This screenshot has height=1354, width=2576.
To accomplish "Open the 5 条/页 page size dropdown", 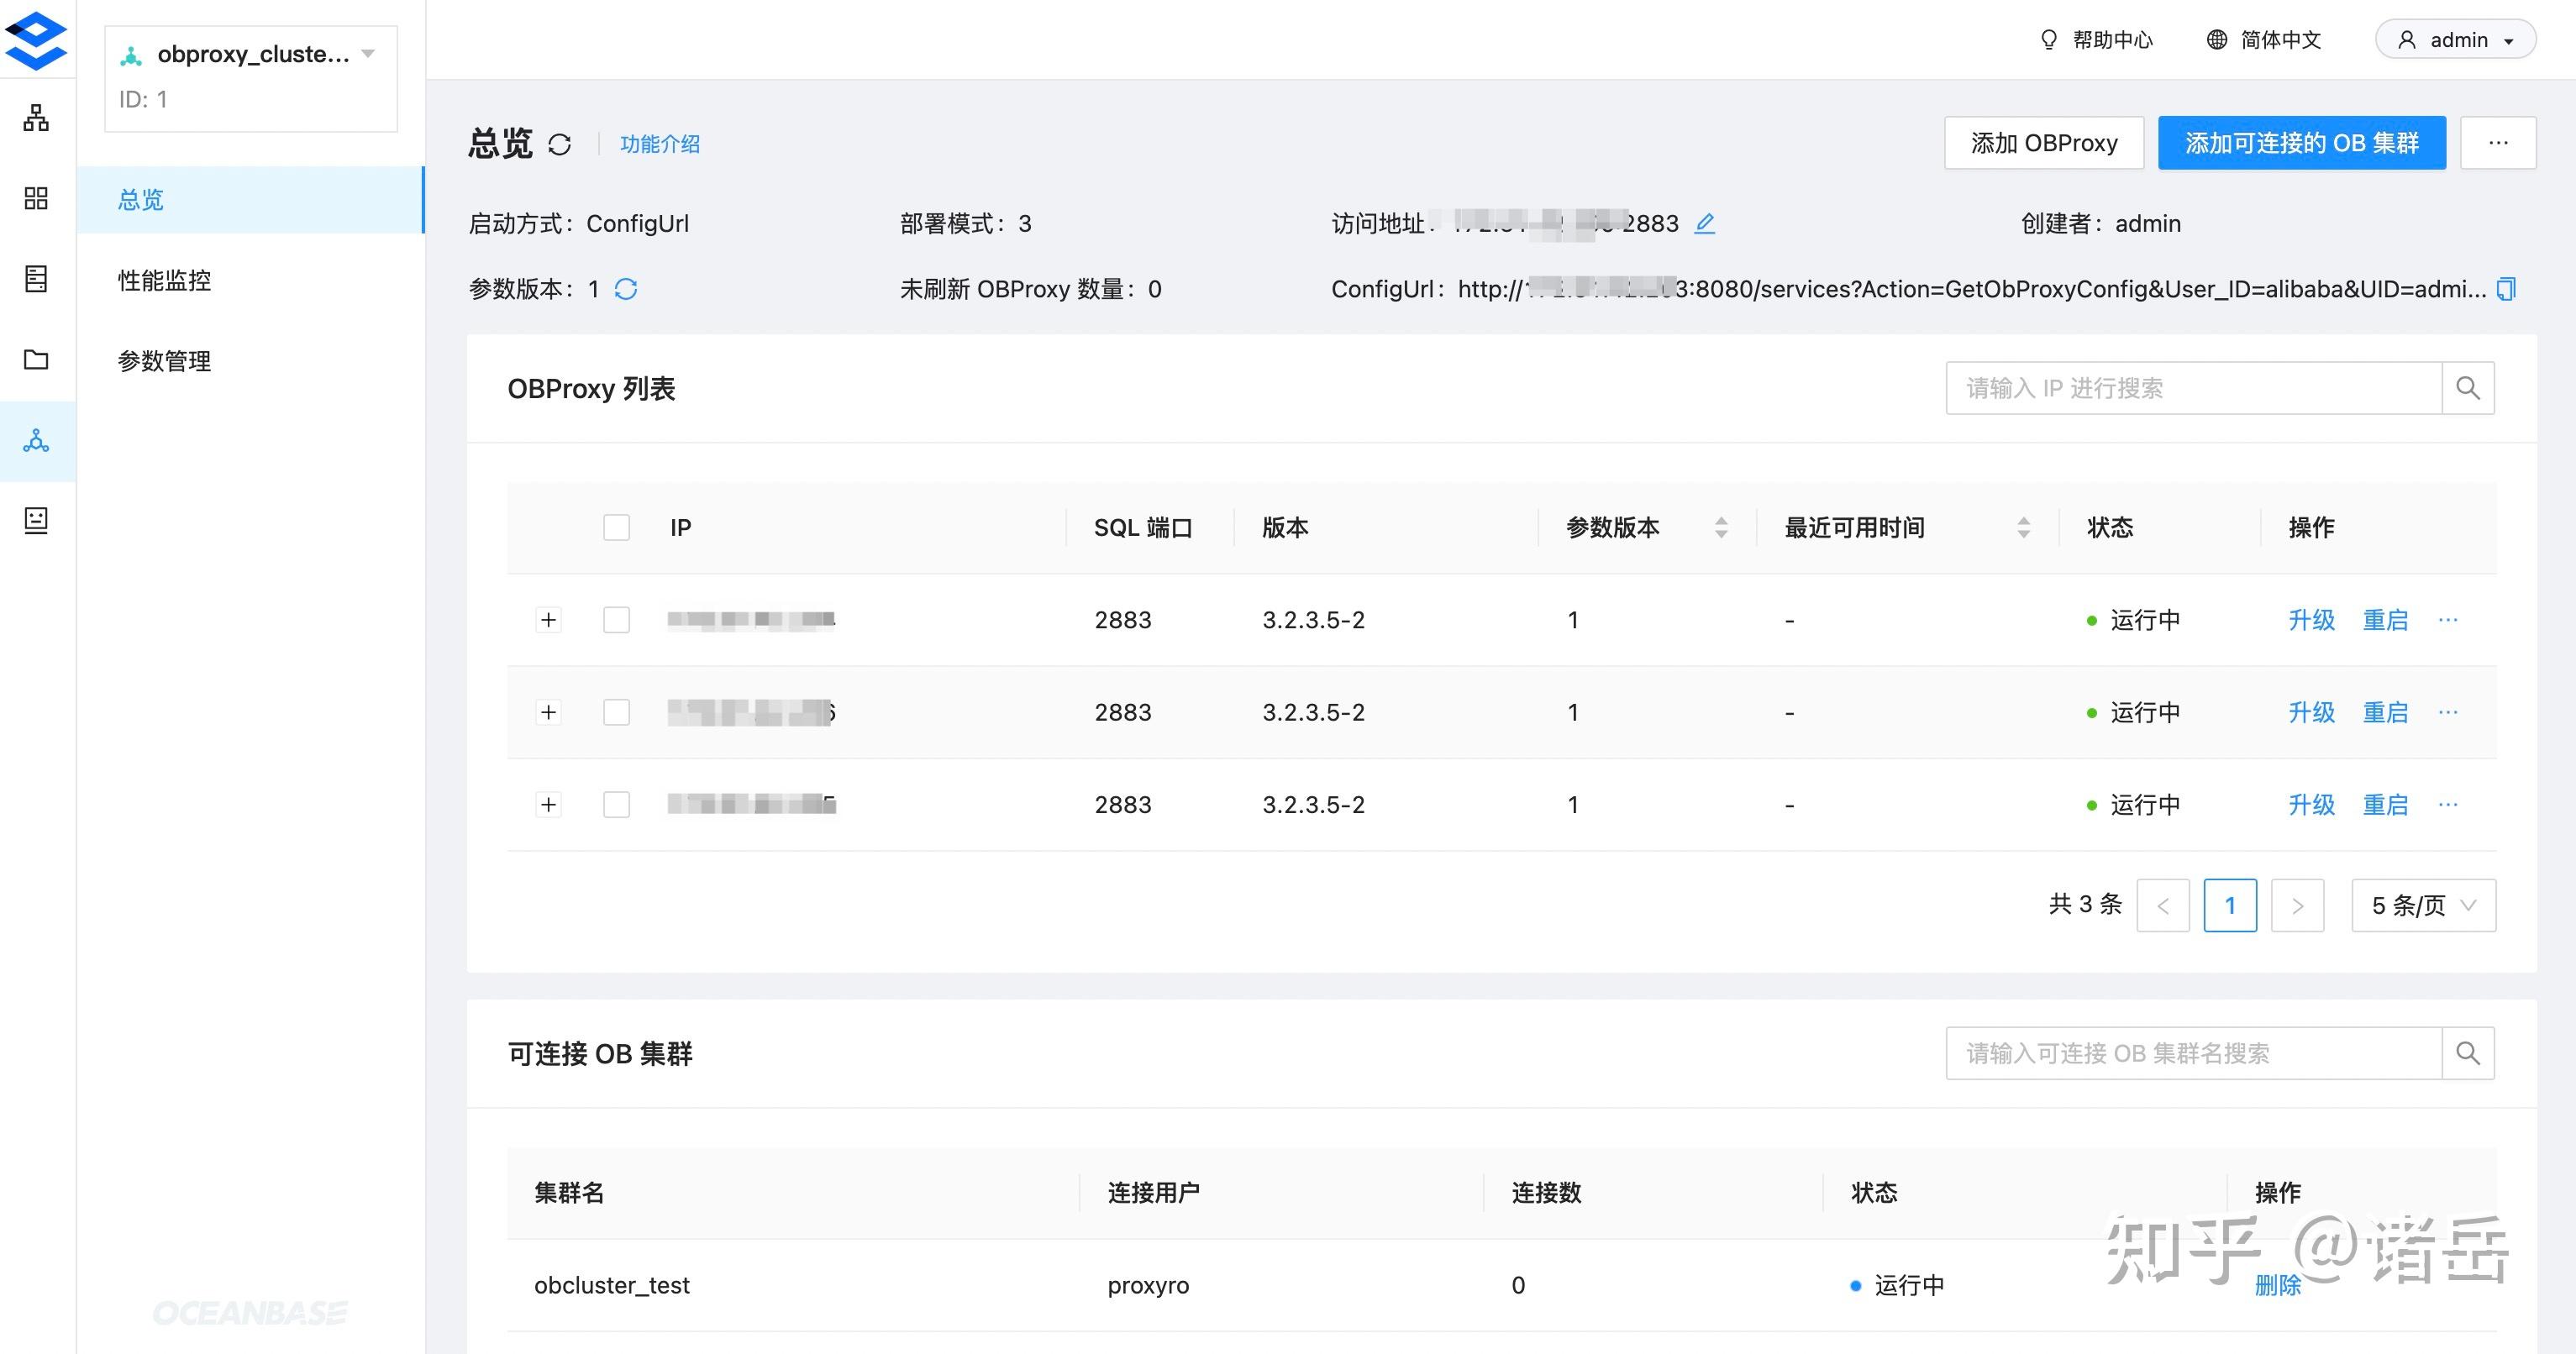I will 2424,905.
